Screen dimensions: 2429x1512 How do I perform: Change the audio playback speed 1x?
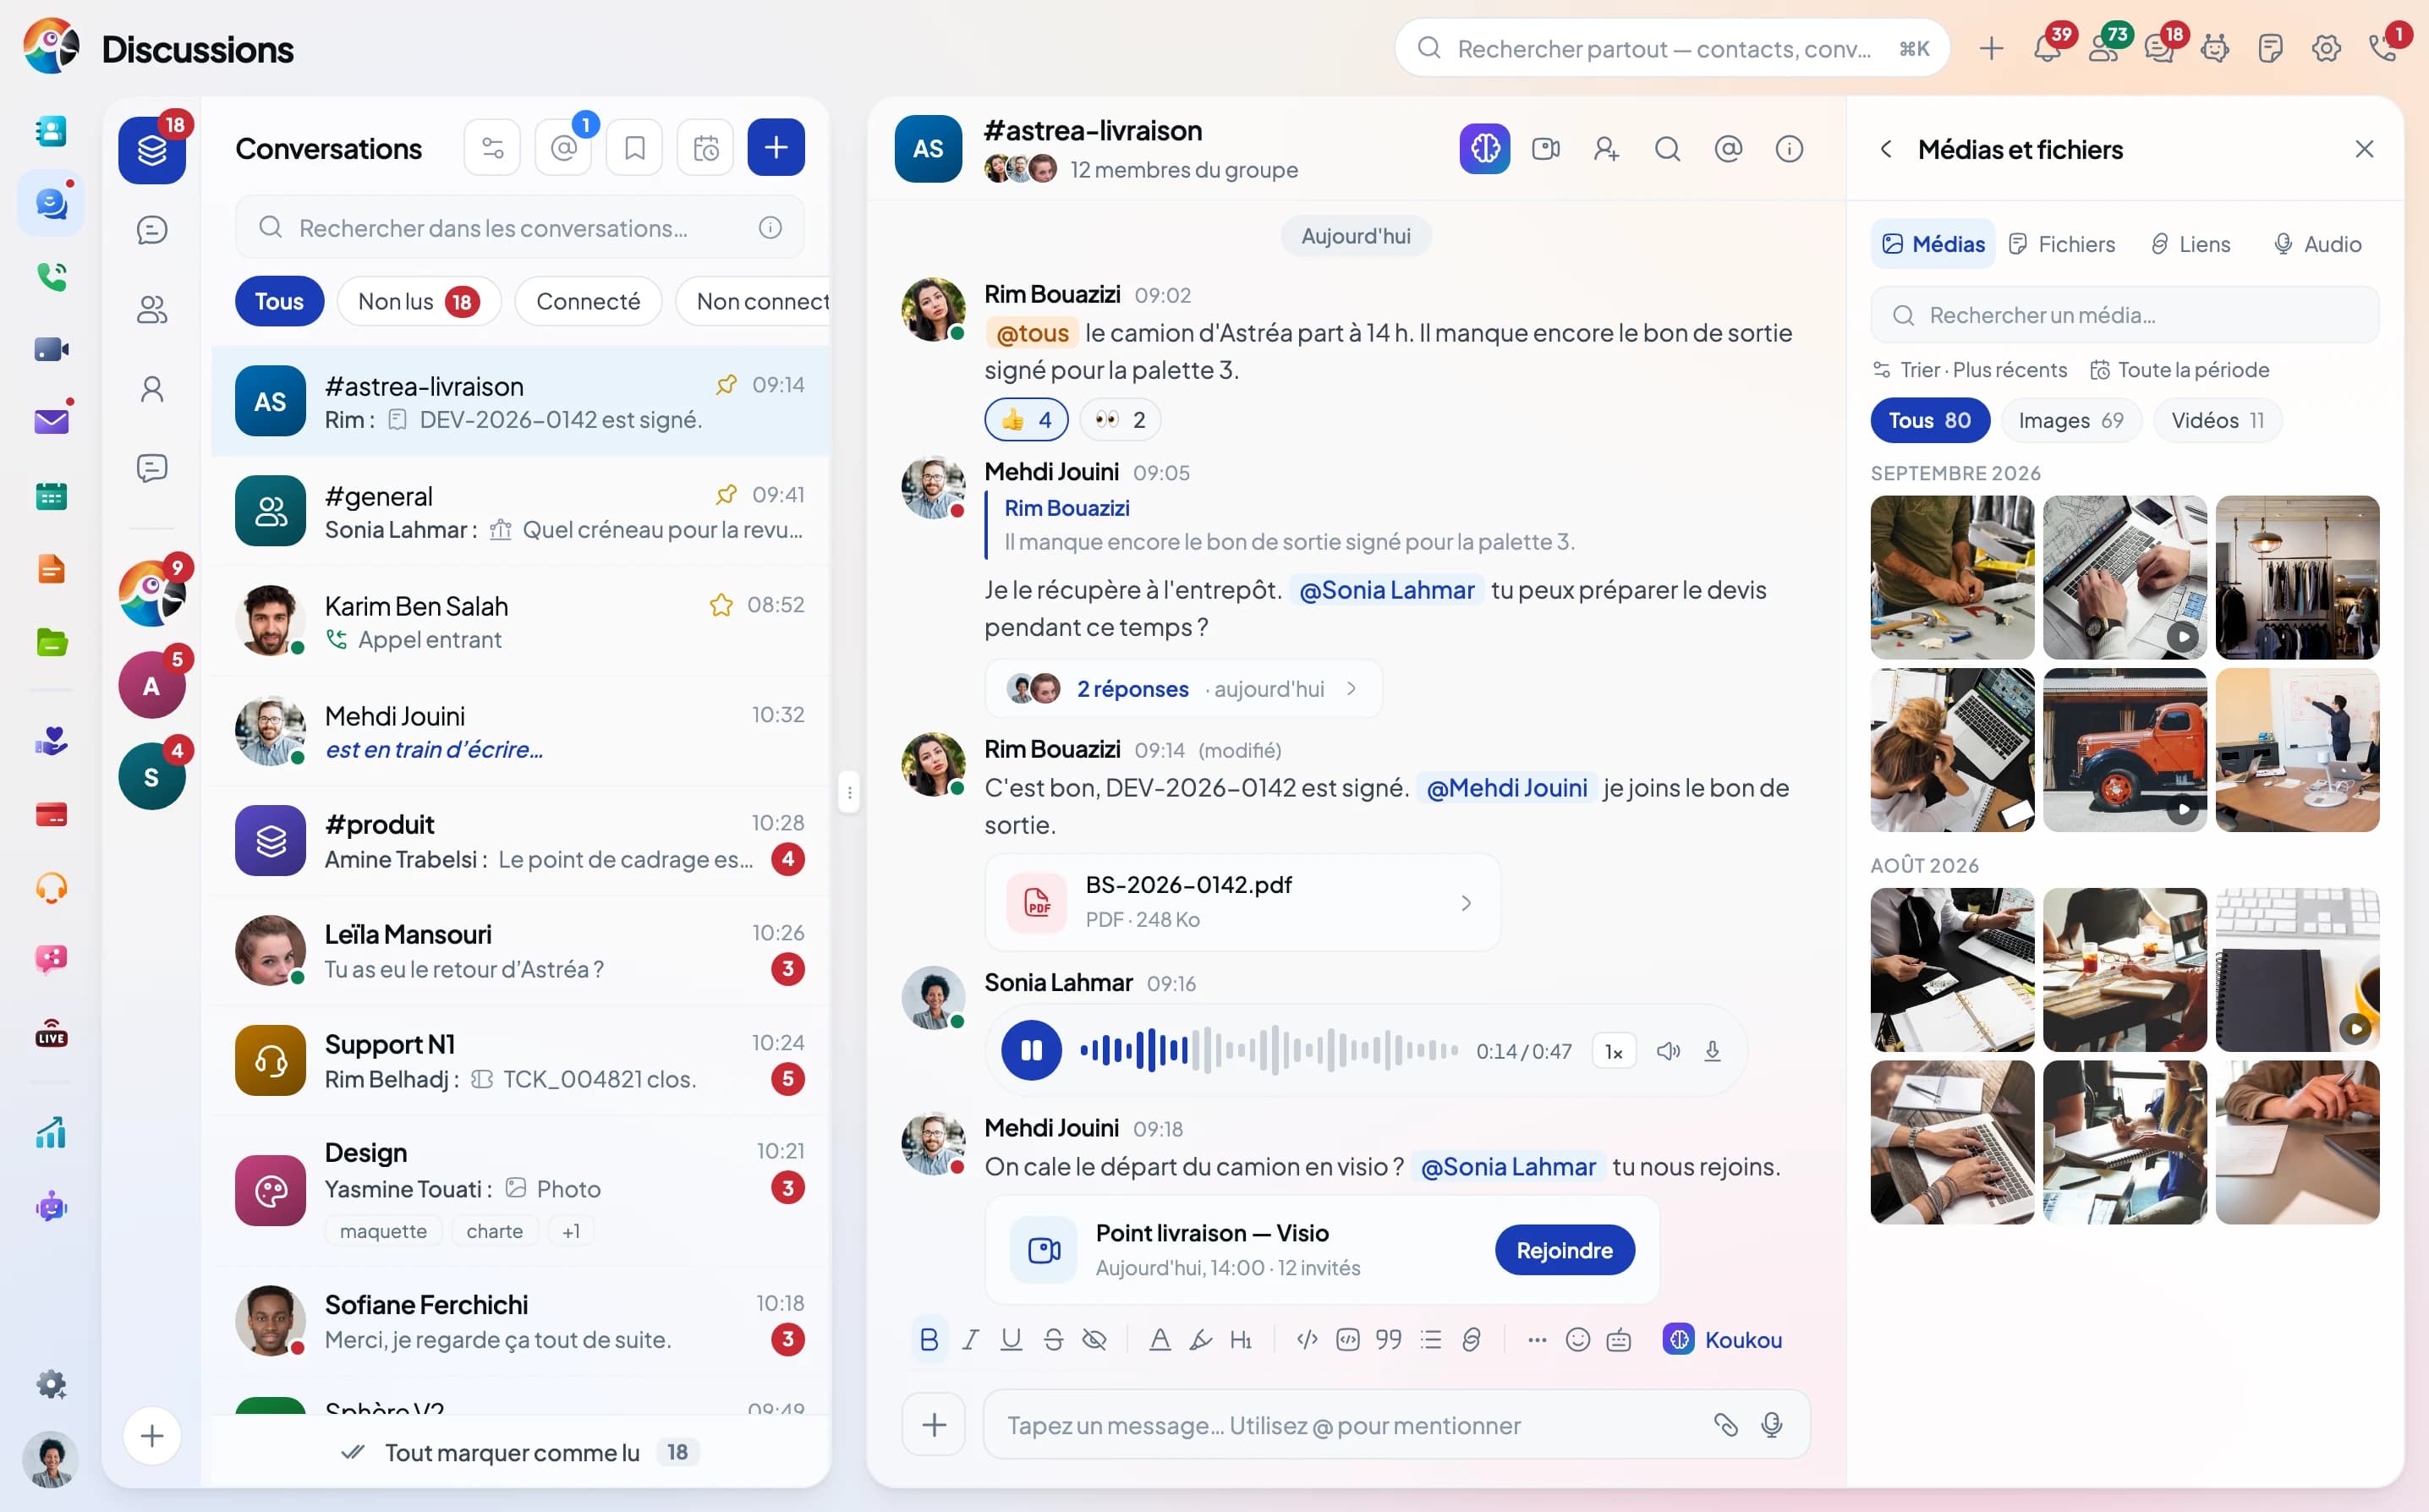pyautogui.click(x=1613, y=1051)
